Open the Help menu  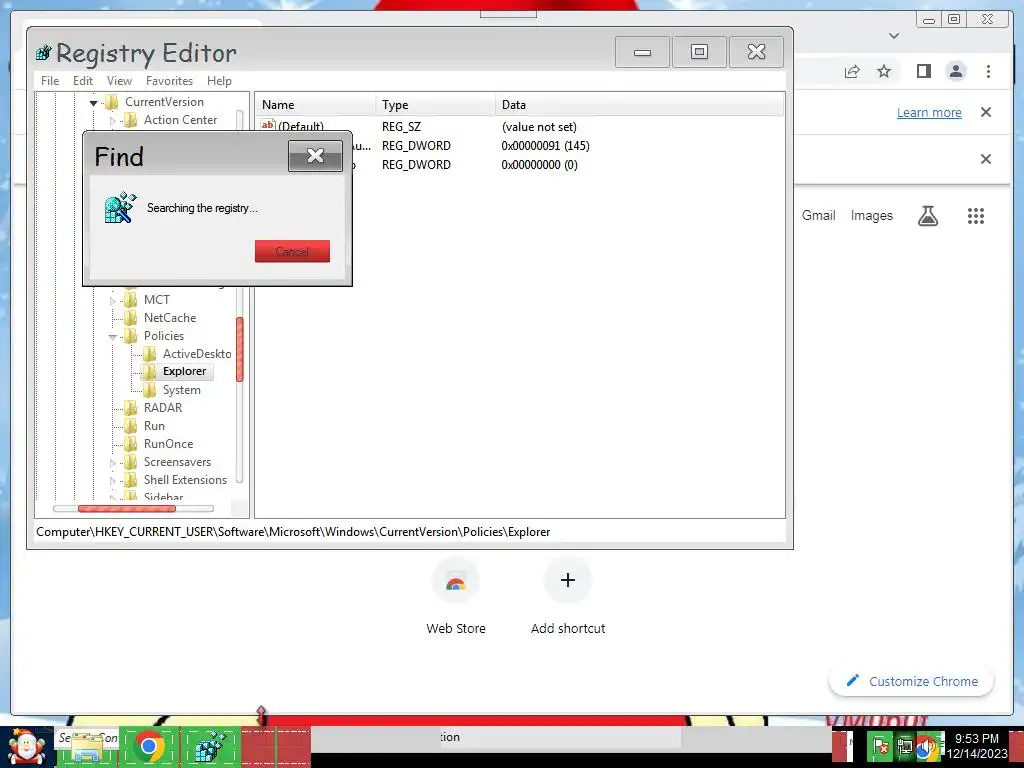coord(219,81)
